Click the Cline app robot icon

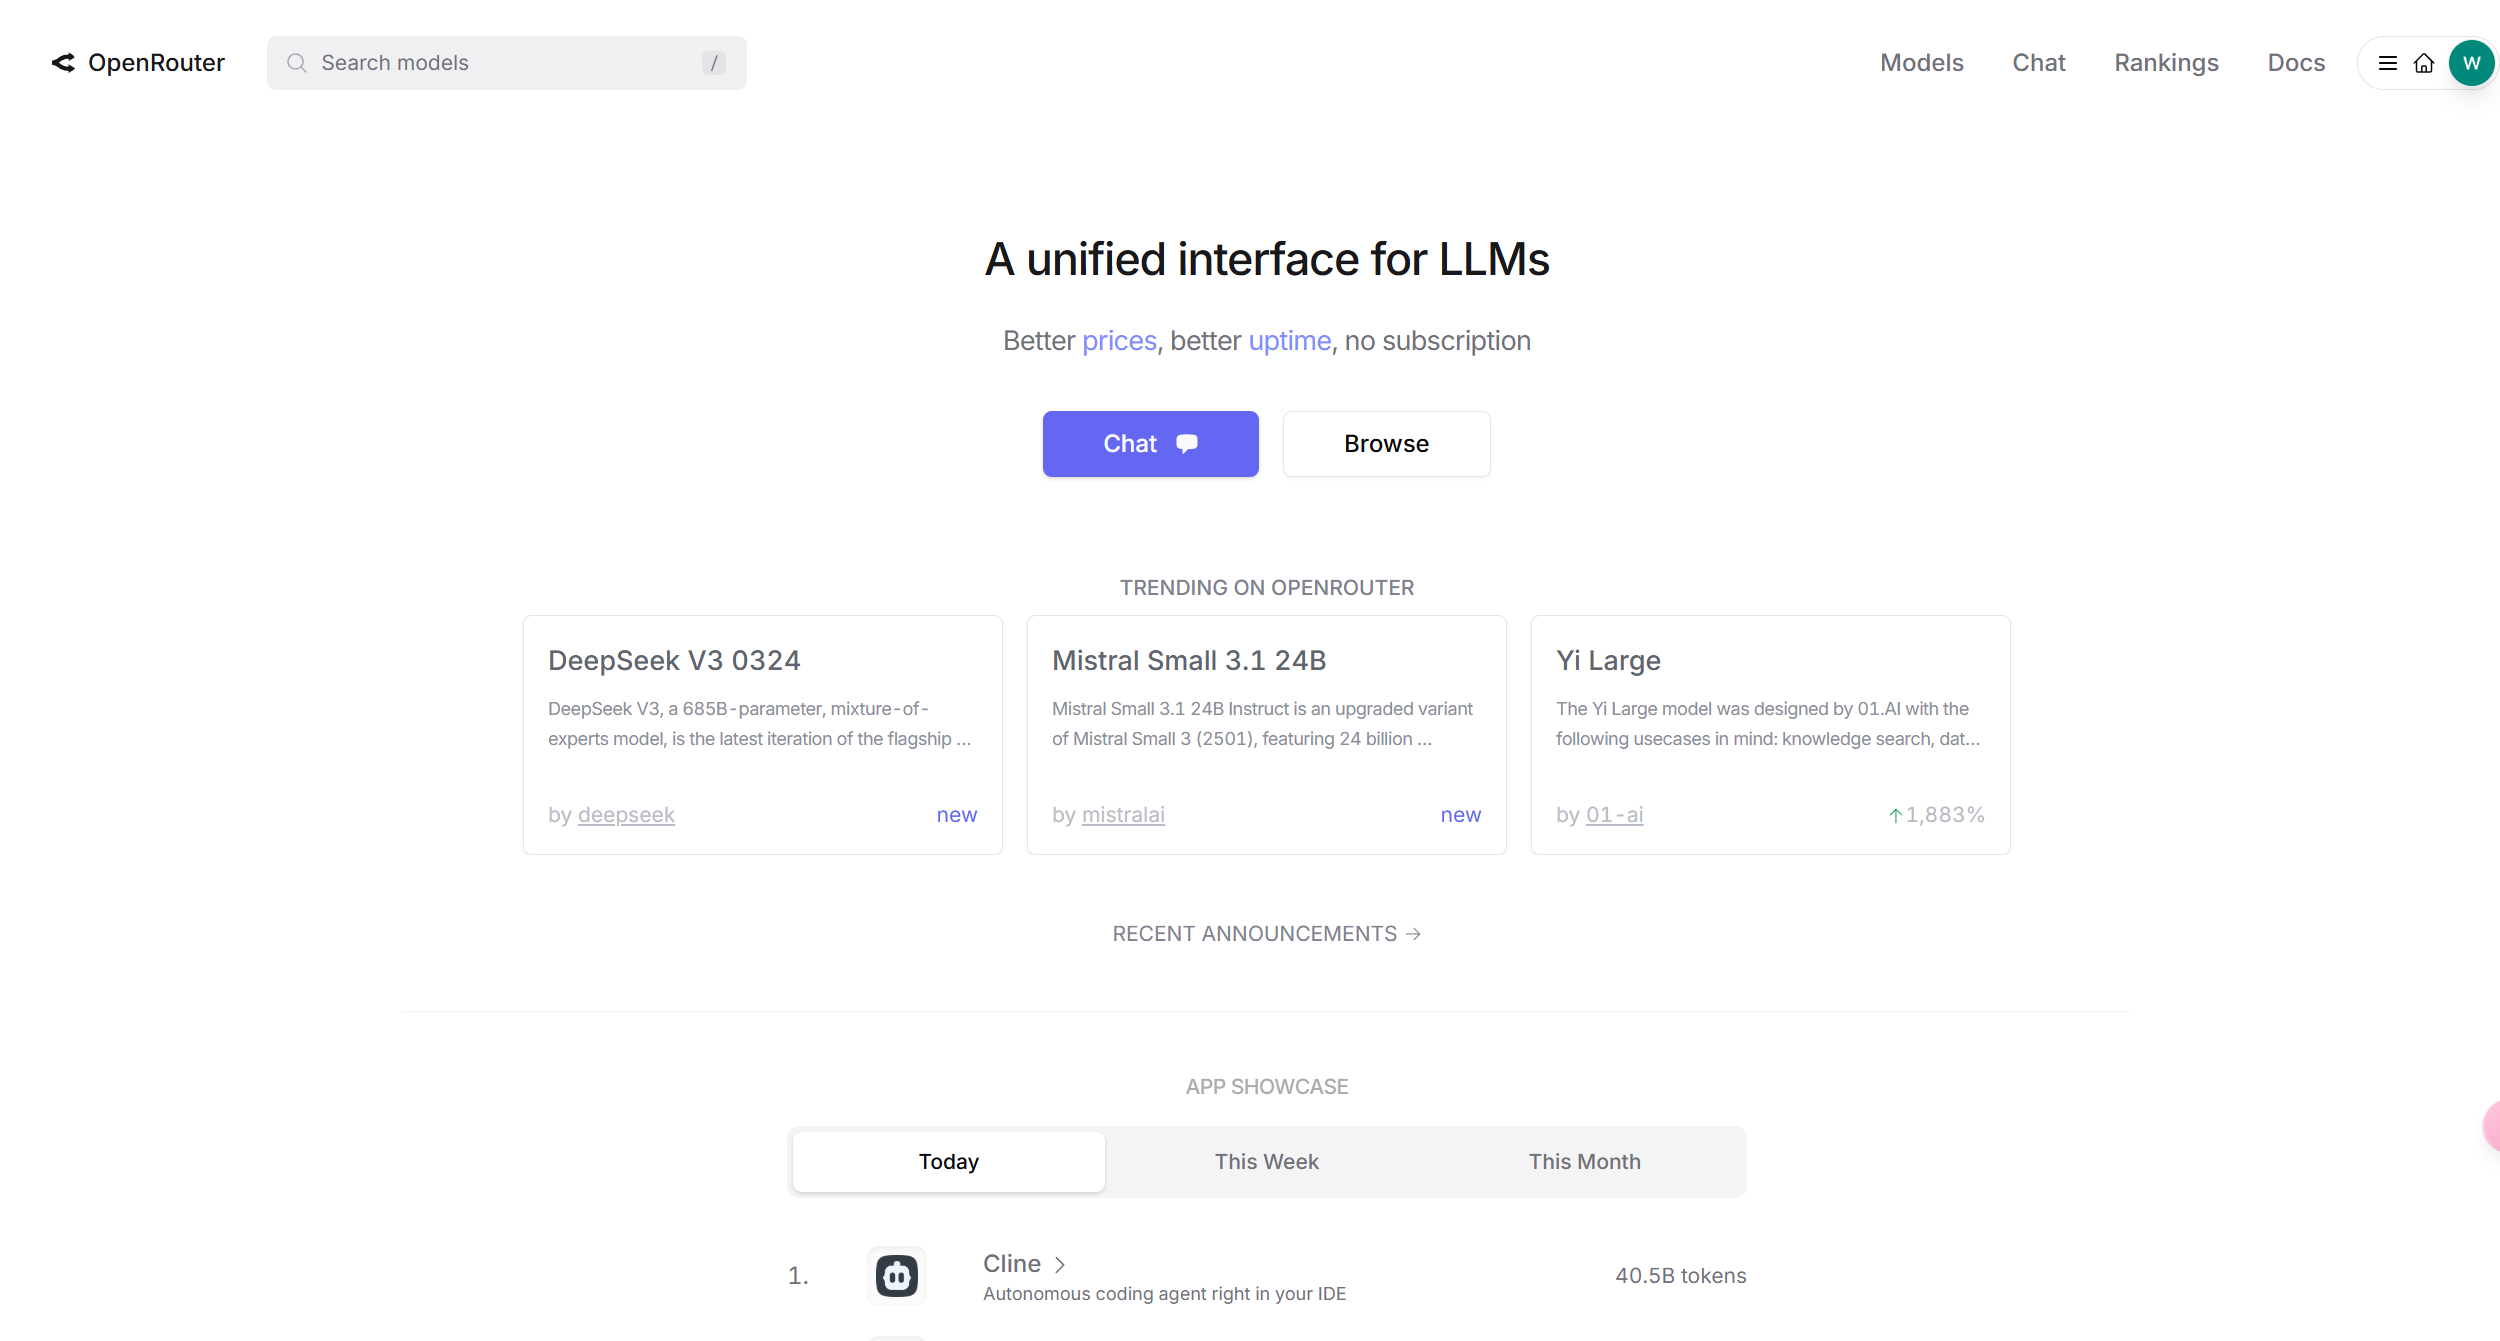[x=897, y=1276]
